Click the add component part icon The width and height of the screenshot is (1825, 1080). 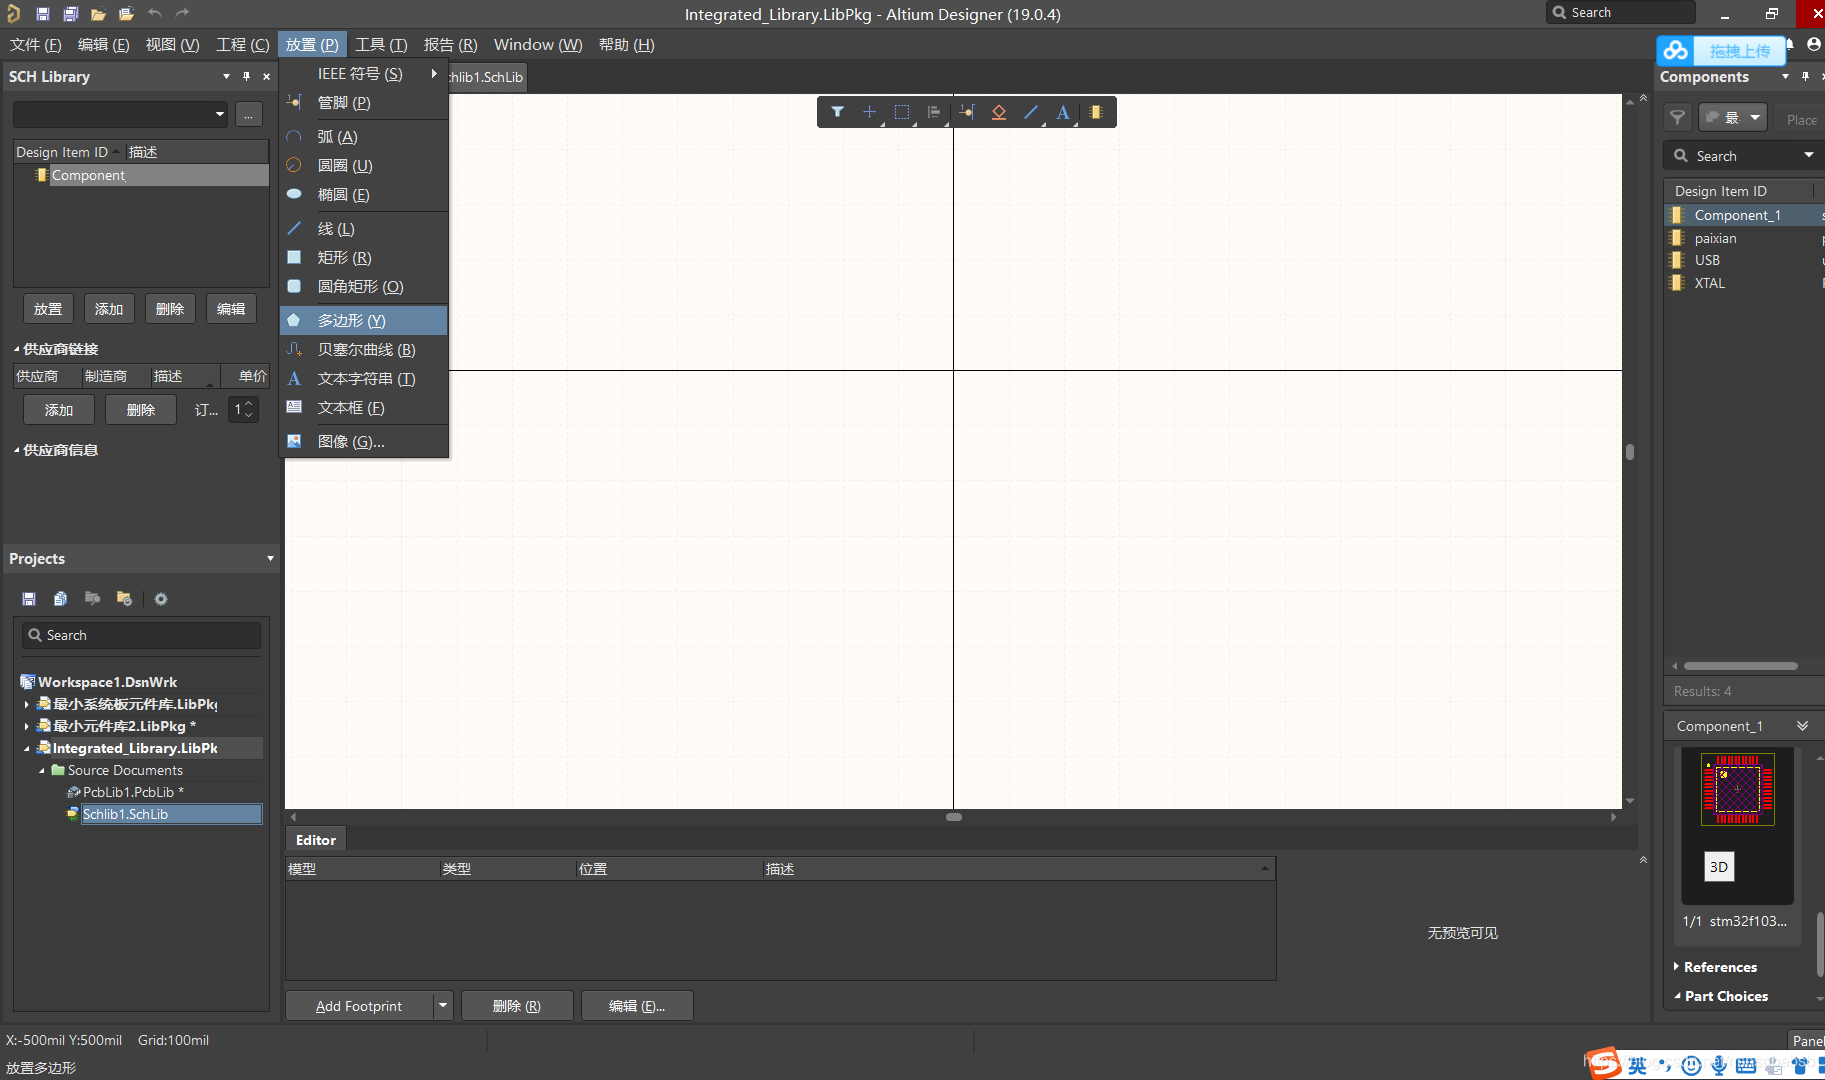pyautogui.click(x=1096, y=112)
